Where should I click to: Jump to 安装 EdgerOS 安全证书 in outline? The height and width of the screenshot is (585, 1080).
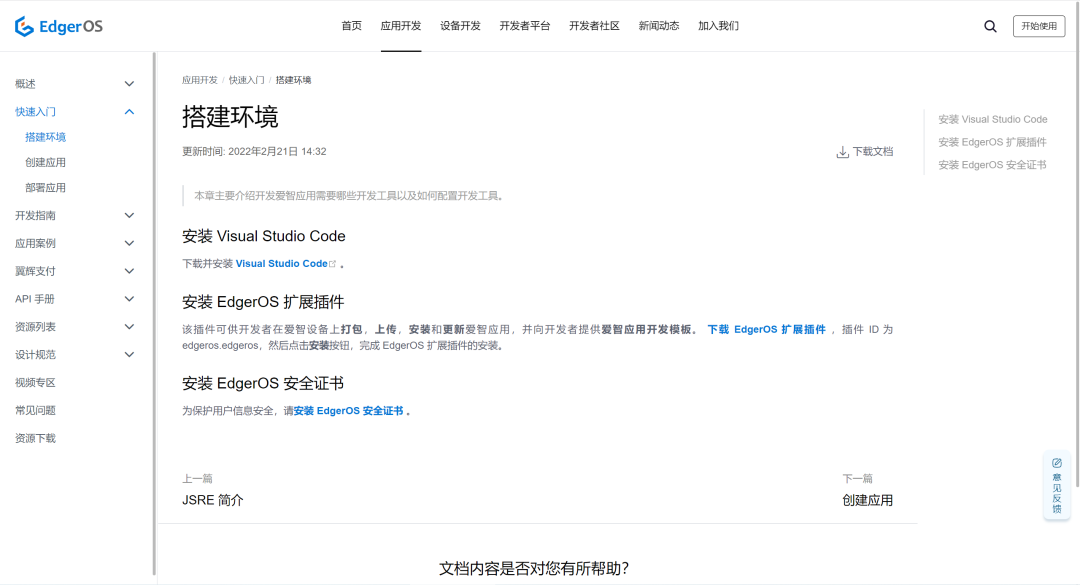[992, 165]
